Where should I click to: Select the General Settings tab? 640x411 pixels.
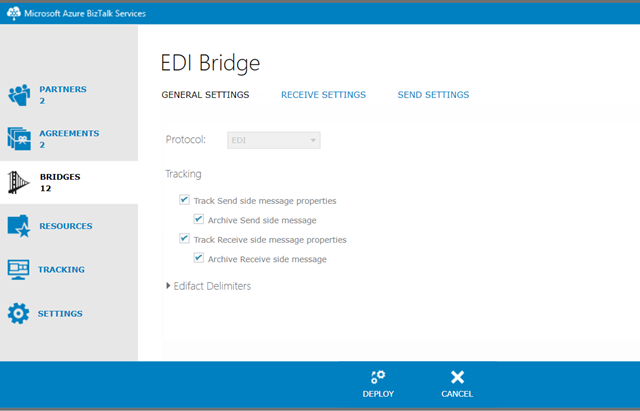pos(205,95)
